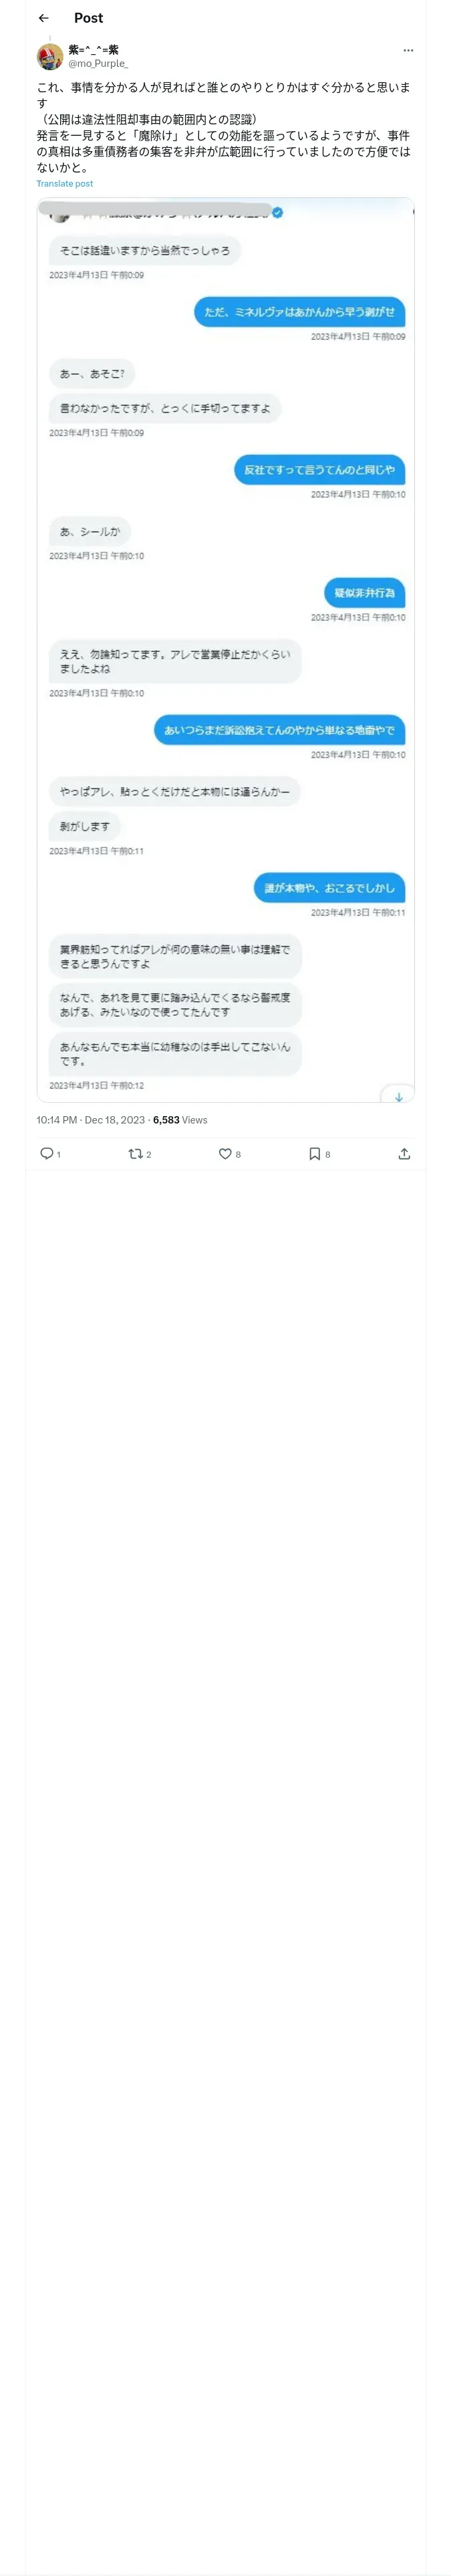Open the author's profile avatar

coord(50,56)
